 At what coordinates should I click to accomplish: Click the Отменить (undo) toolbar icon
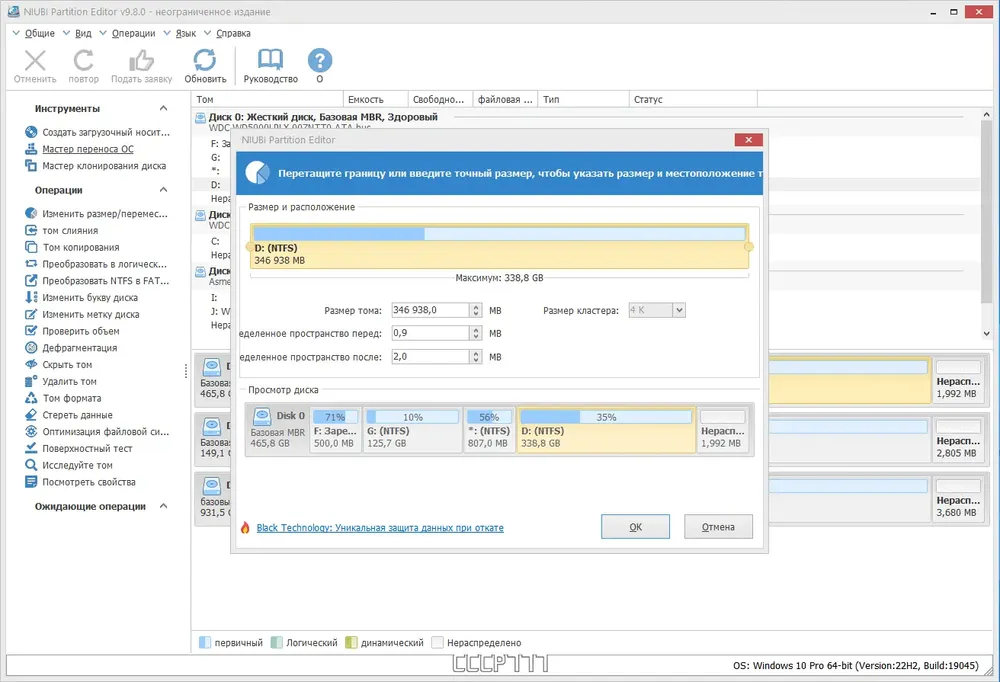click(35, 61)
